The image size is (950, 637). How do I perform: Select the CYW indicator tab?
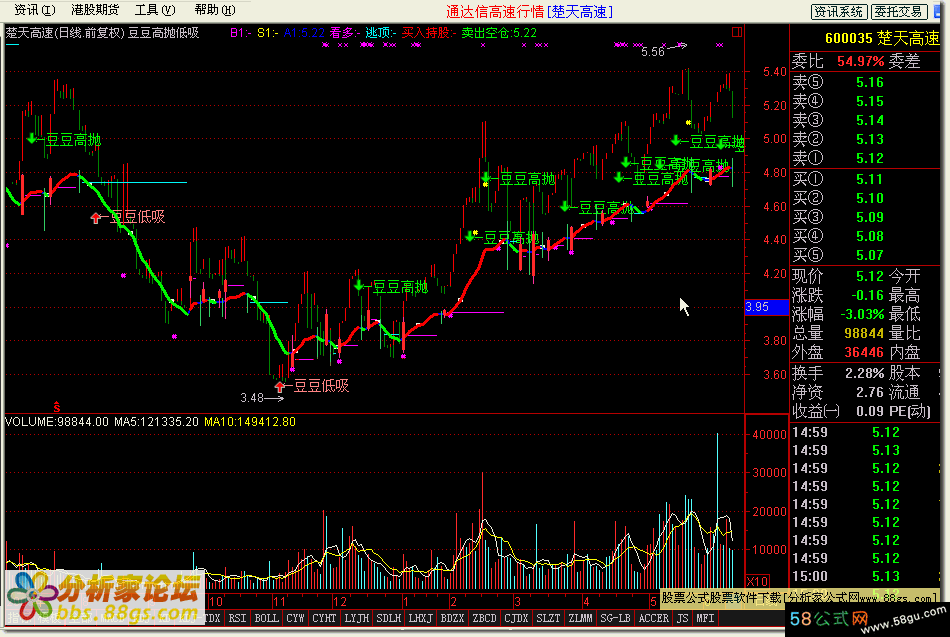tap(296, 618)
